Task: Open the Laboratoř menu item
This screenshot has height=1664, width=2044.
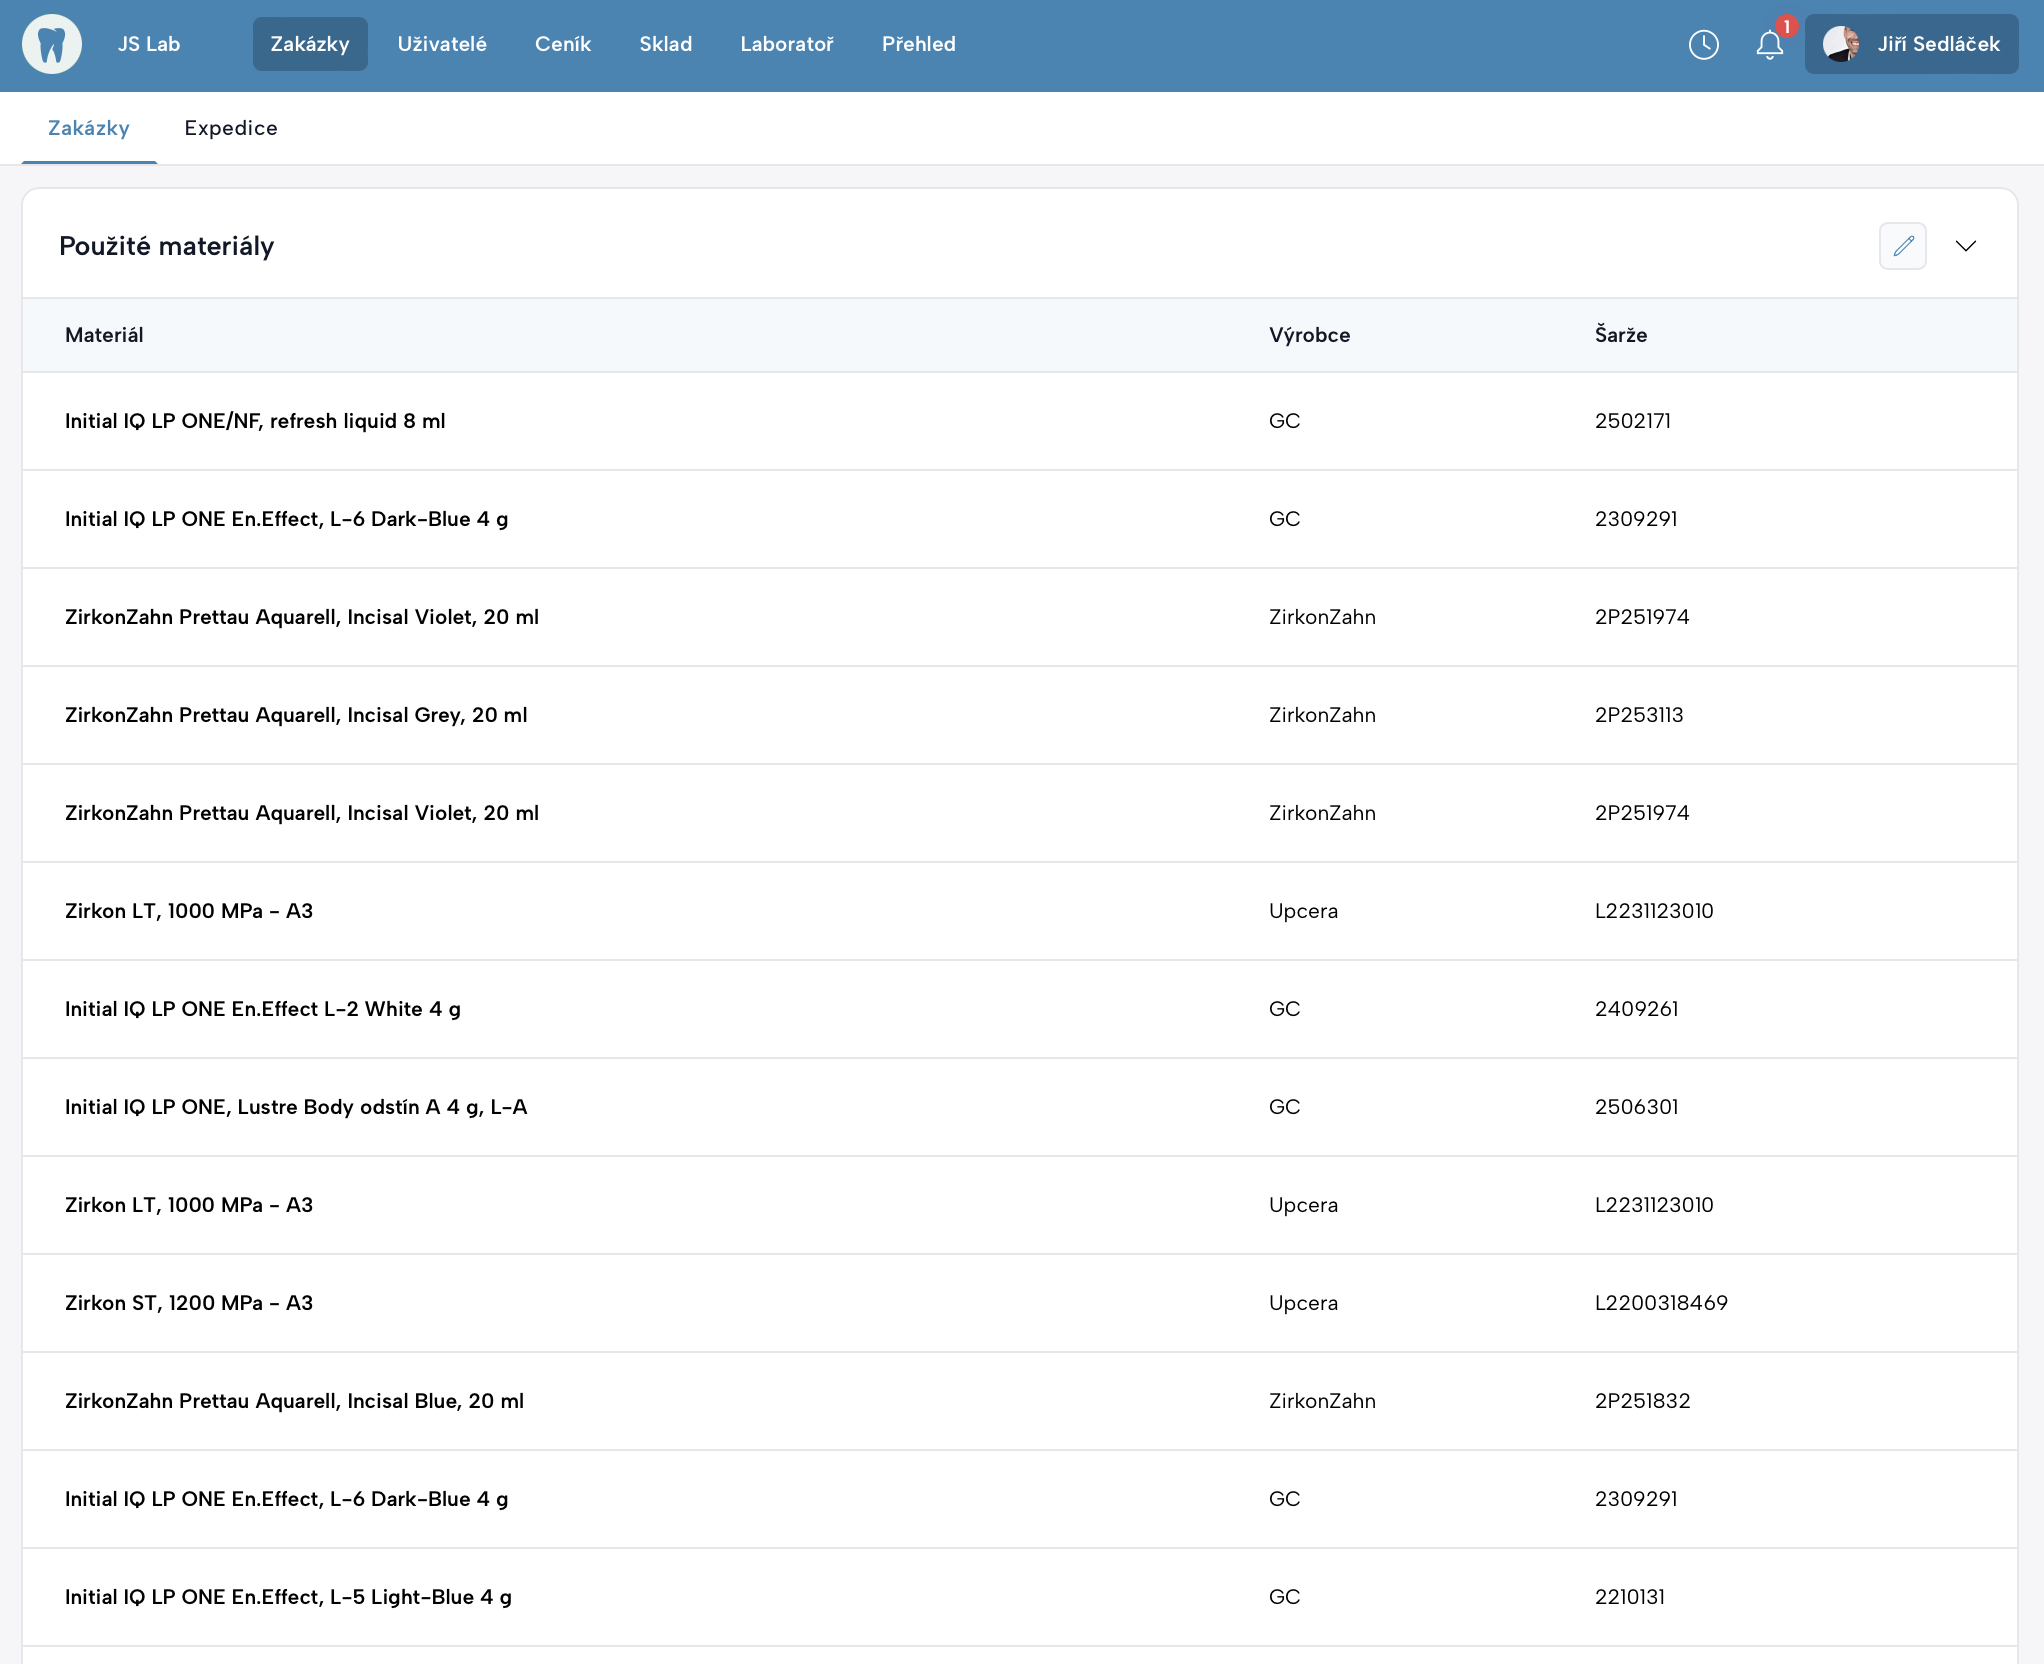Action: [787, 44]
